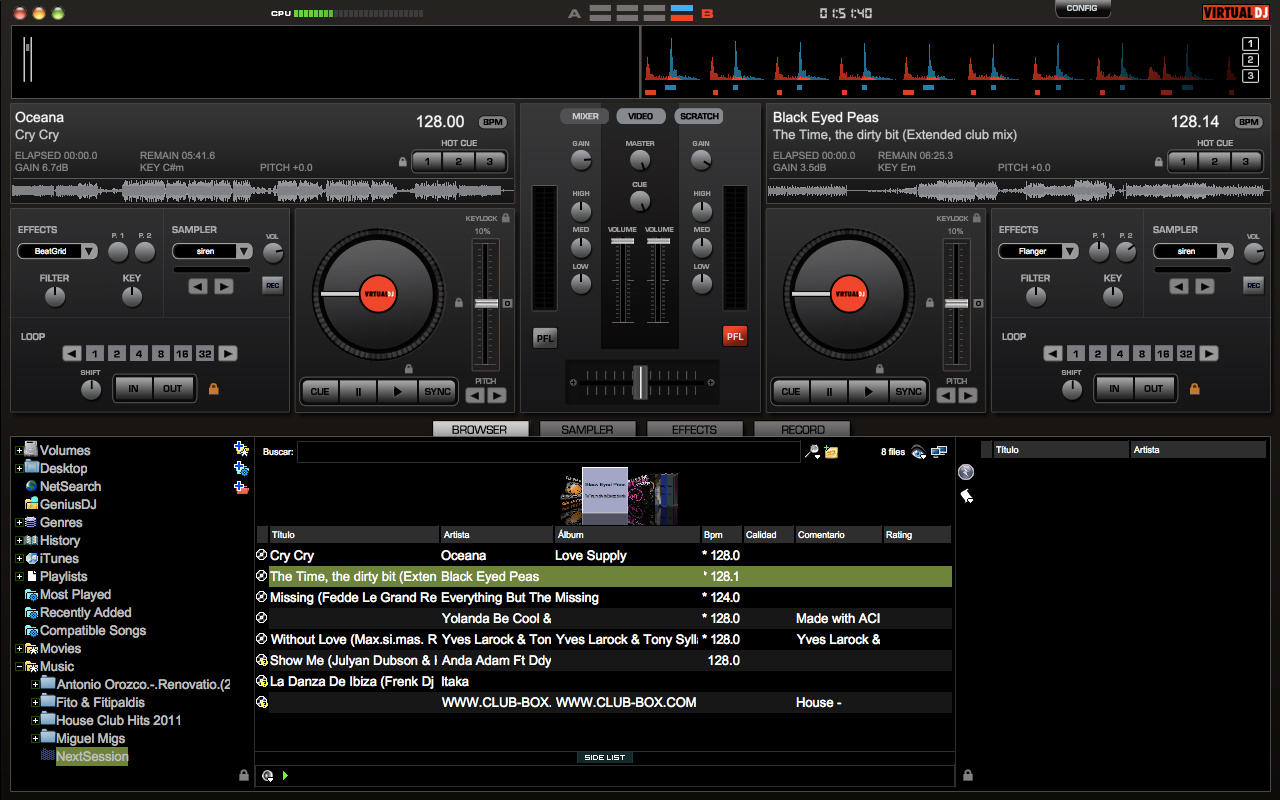This screenshot has height=800, width=1280.
Task: Open the CONFIG settings
Action: coord(1082,9)
